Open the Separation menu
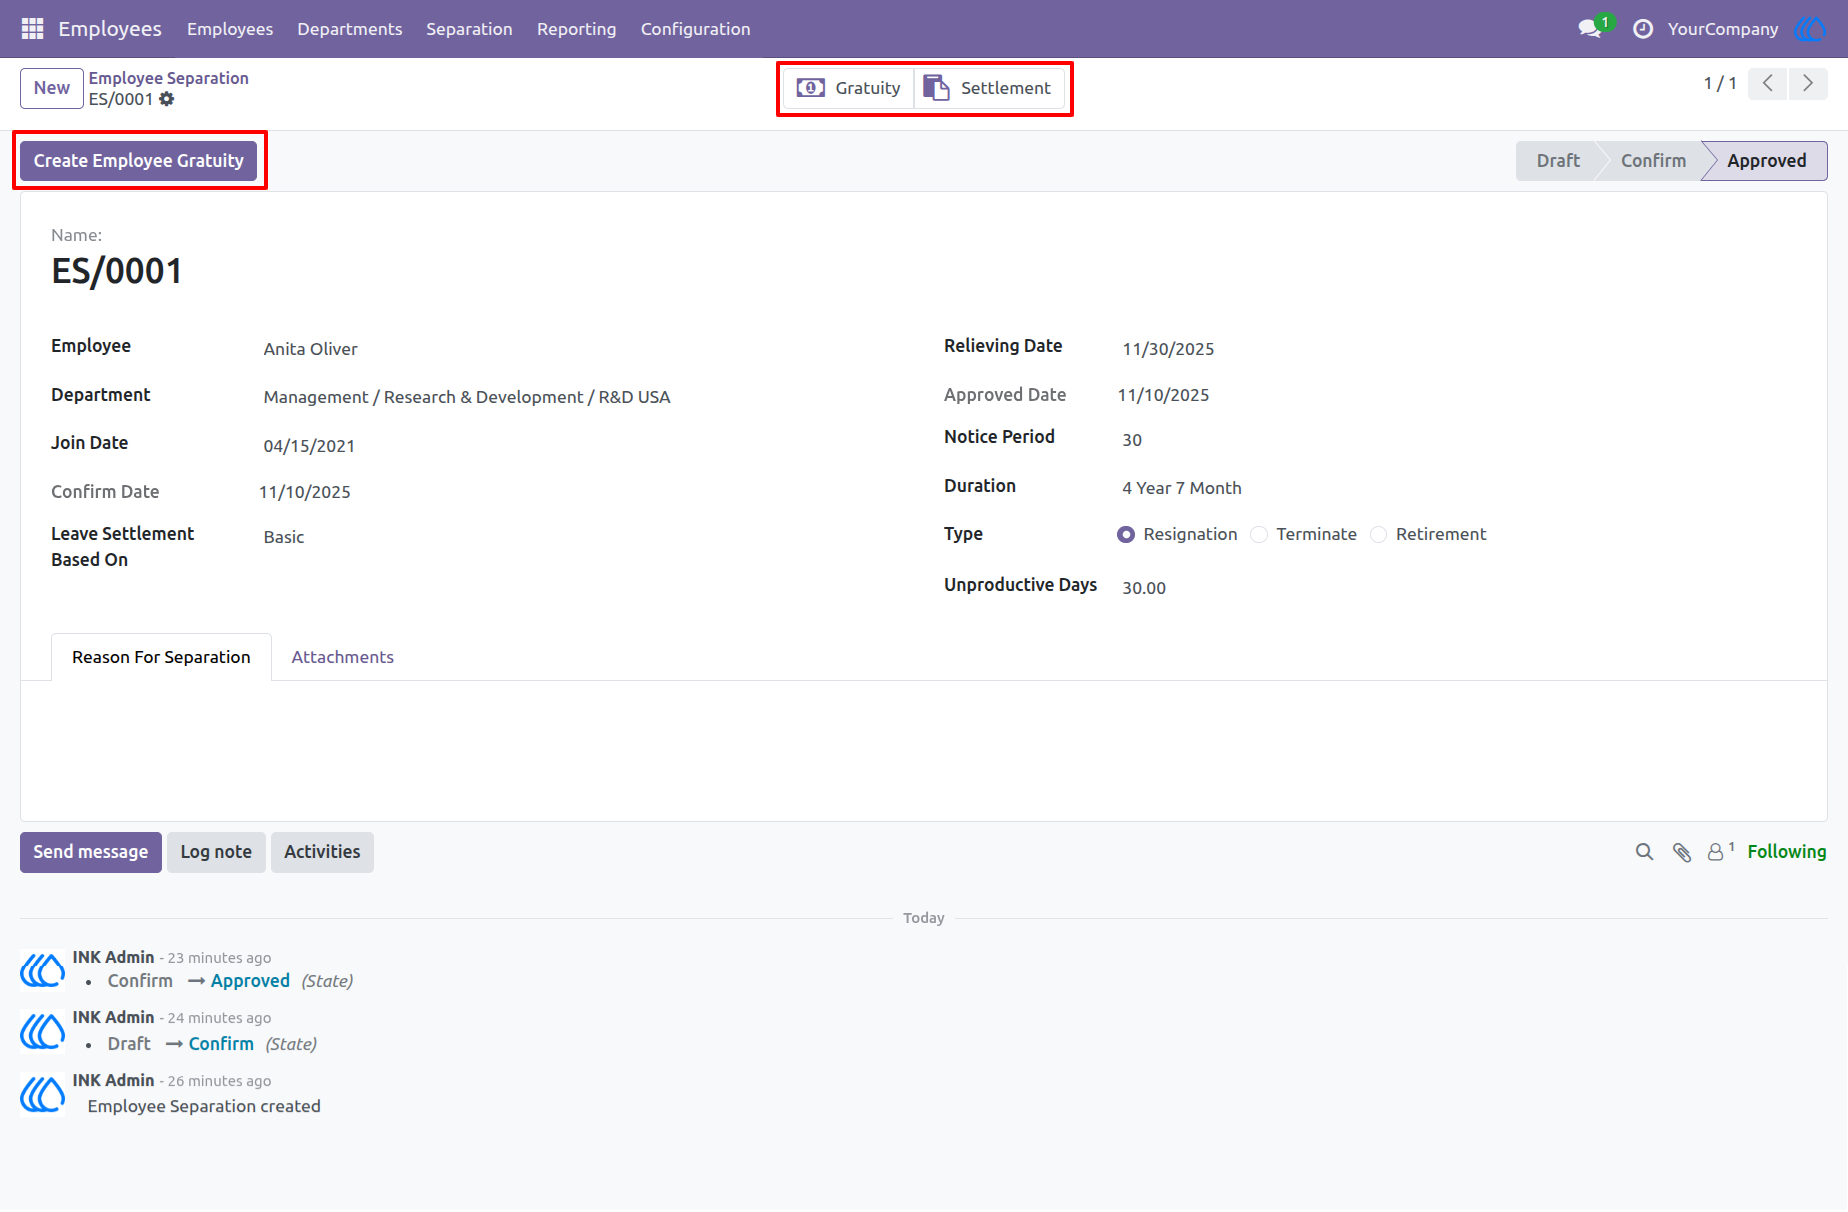1848x1212 pixels. [x=469, y=29]
